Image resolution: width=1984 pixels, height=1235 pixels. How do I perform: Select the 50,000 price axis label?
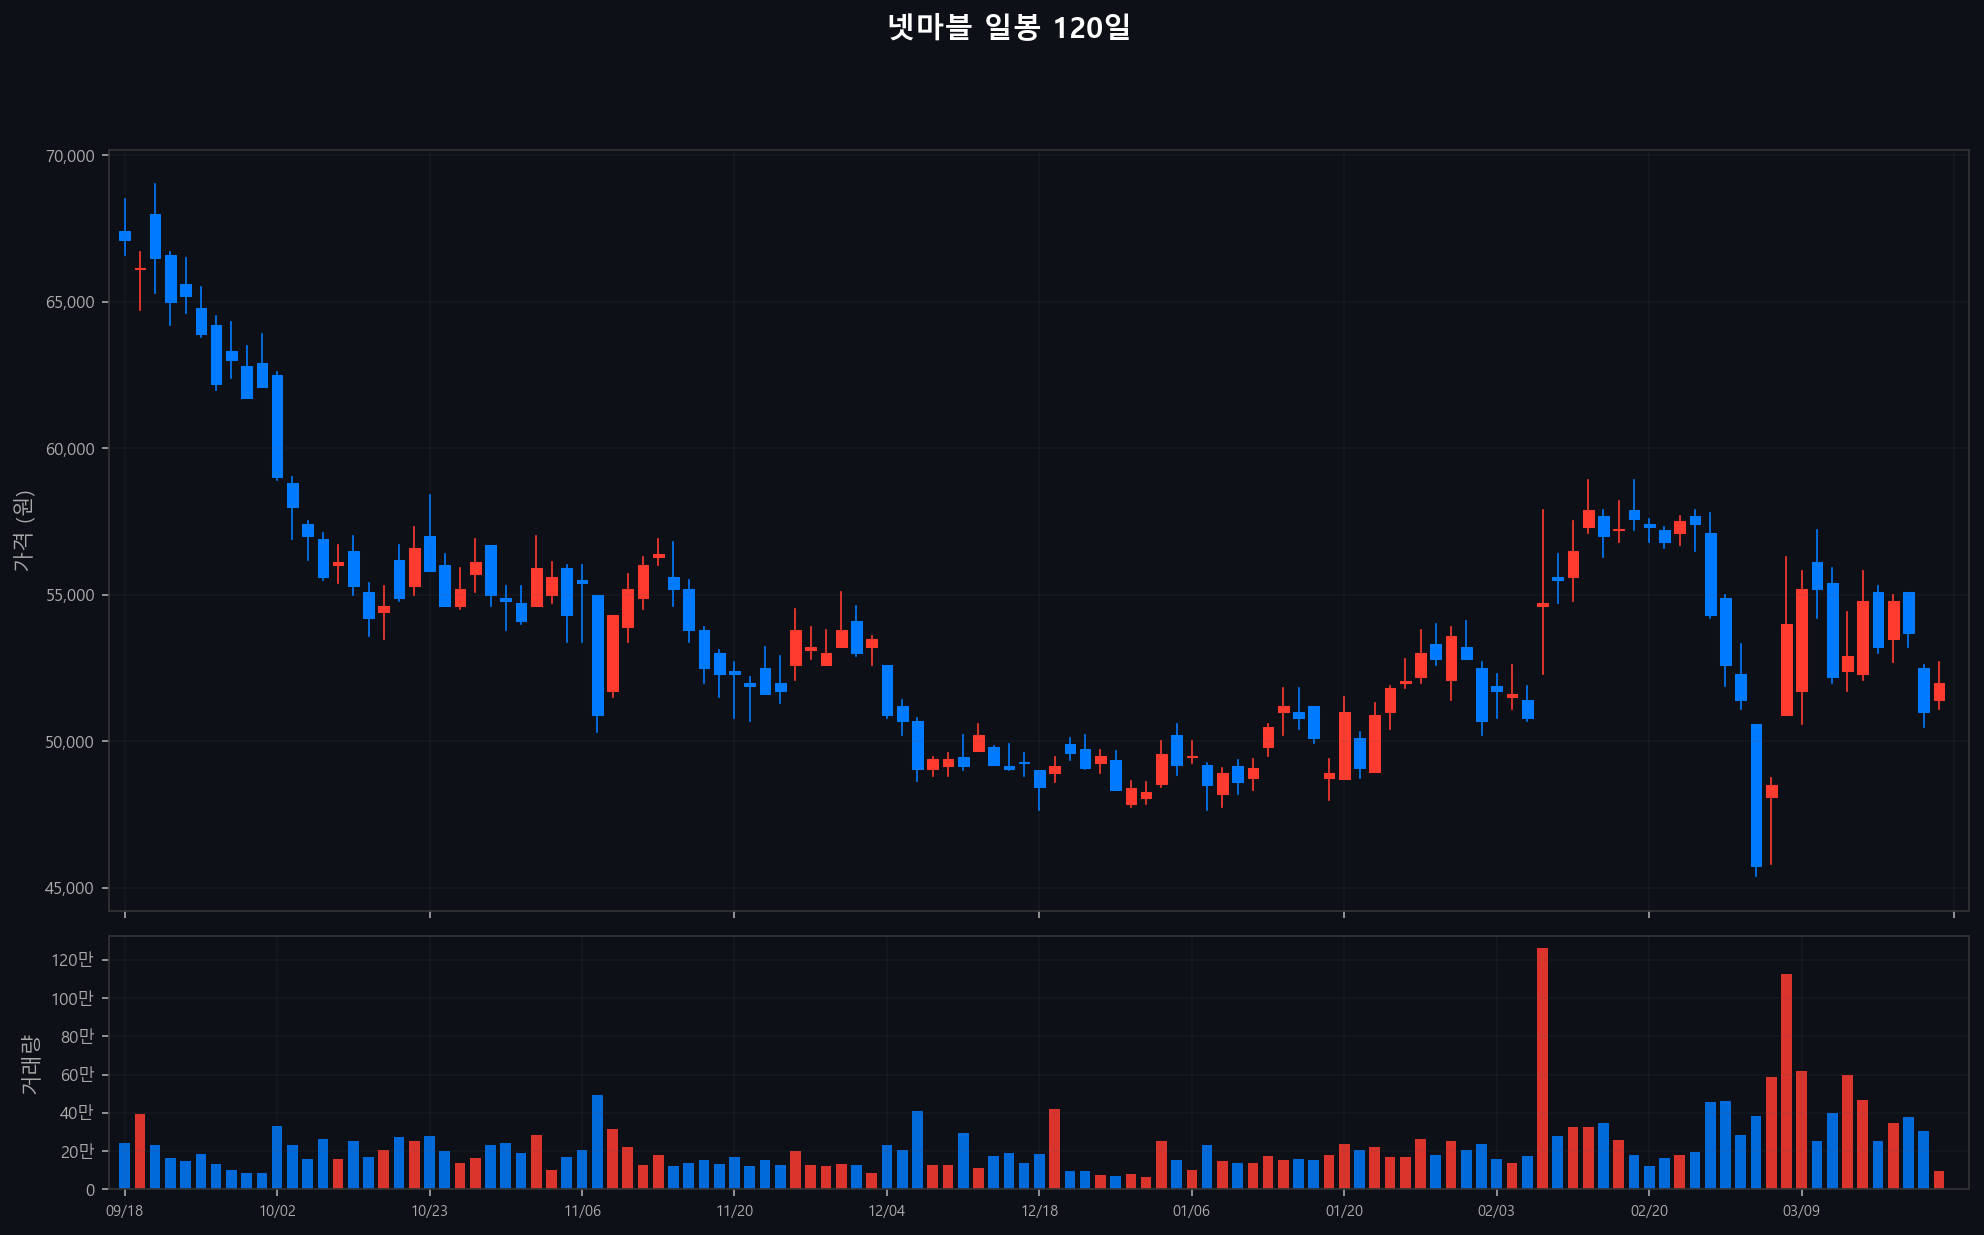pos(70,742)
